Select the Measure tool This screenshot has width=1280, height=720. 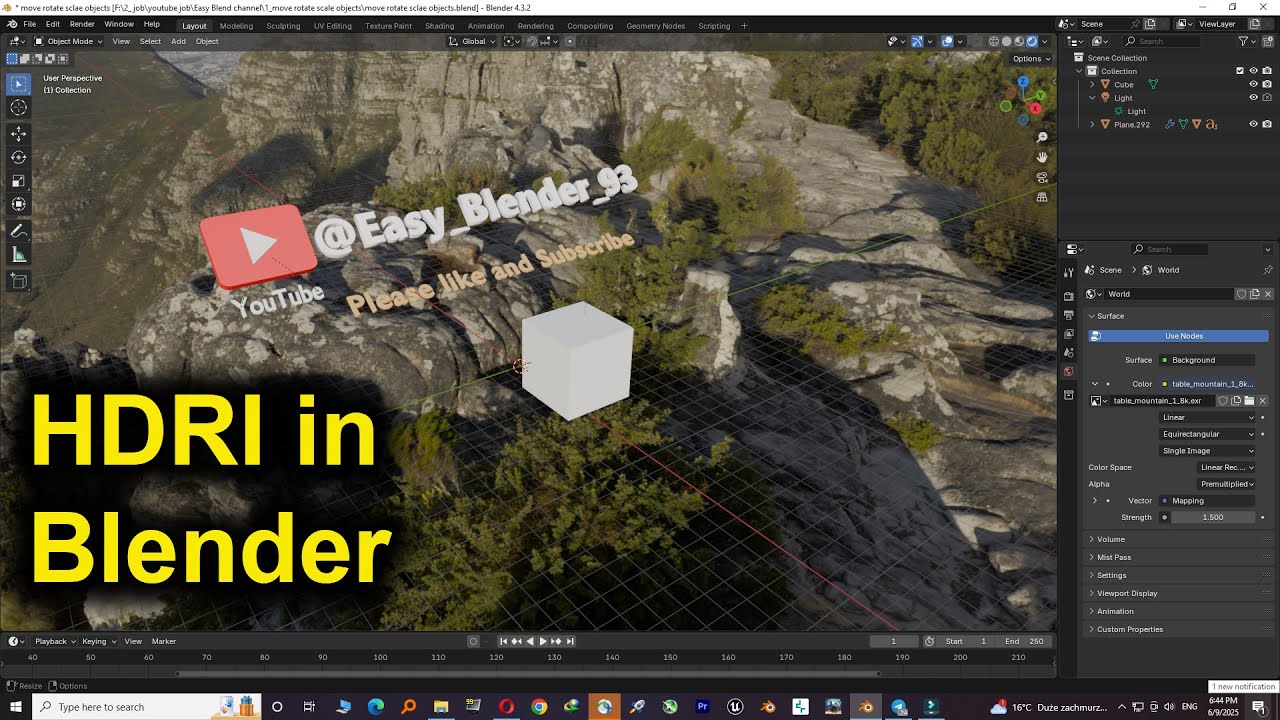click(19, 255)
